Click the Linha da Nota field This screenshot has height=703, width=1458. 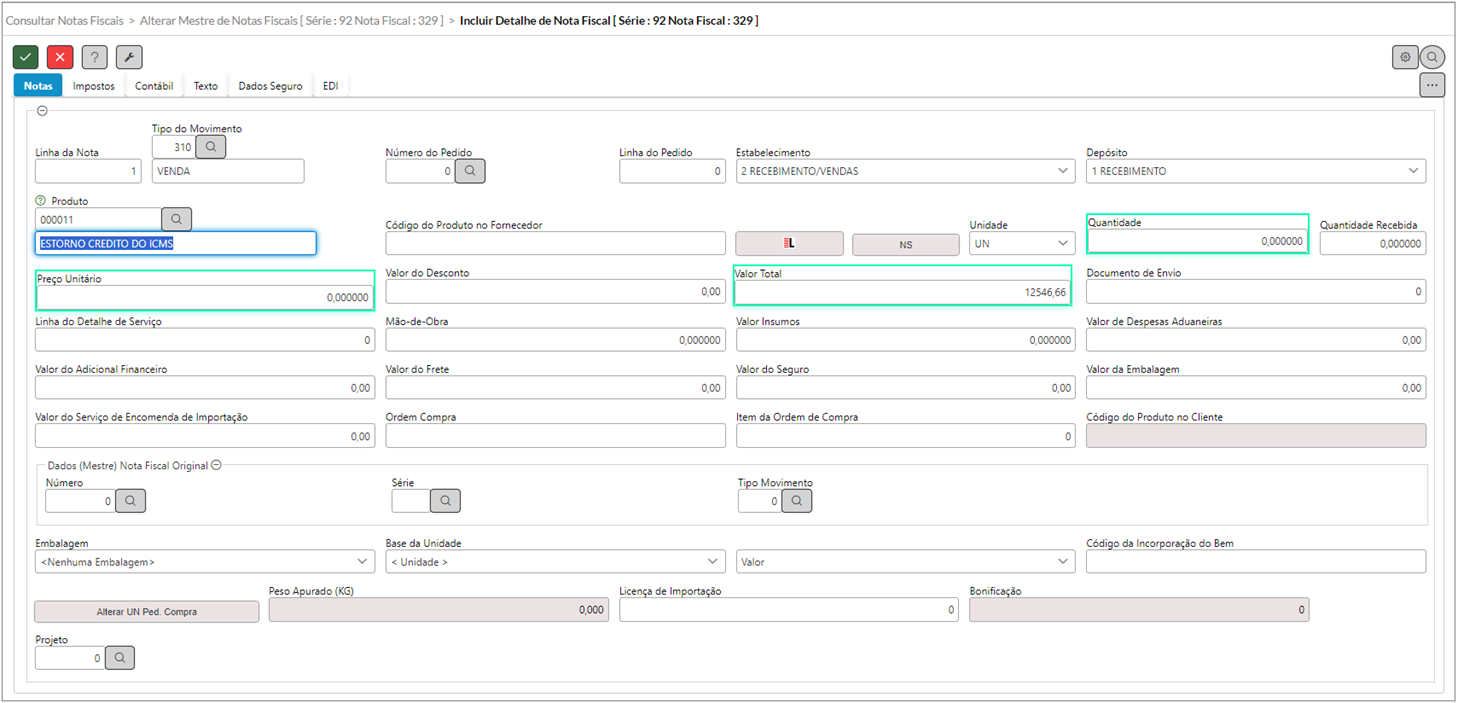tap(88, 171)
